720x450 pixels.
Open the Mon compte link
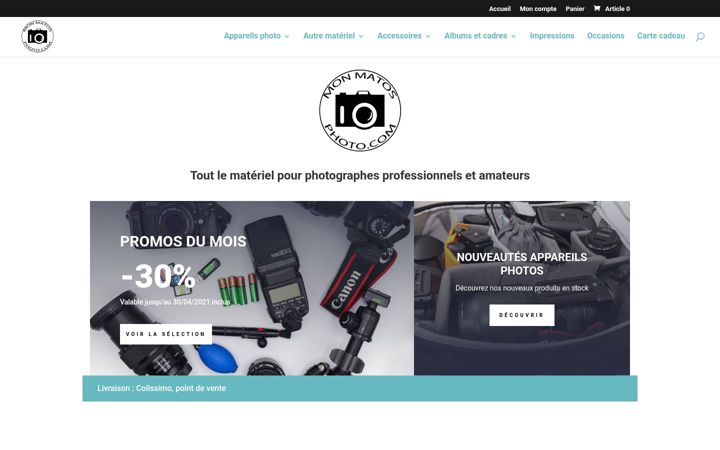[538, 9]
